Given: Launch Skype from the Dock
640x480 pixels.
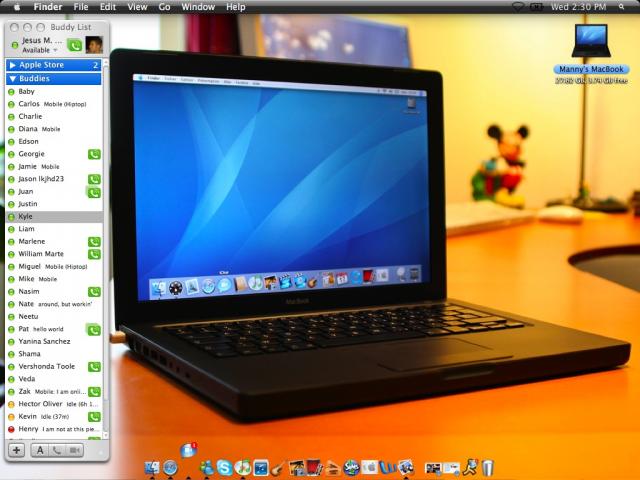Looking at the screenshot, I should click(224, 468).
